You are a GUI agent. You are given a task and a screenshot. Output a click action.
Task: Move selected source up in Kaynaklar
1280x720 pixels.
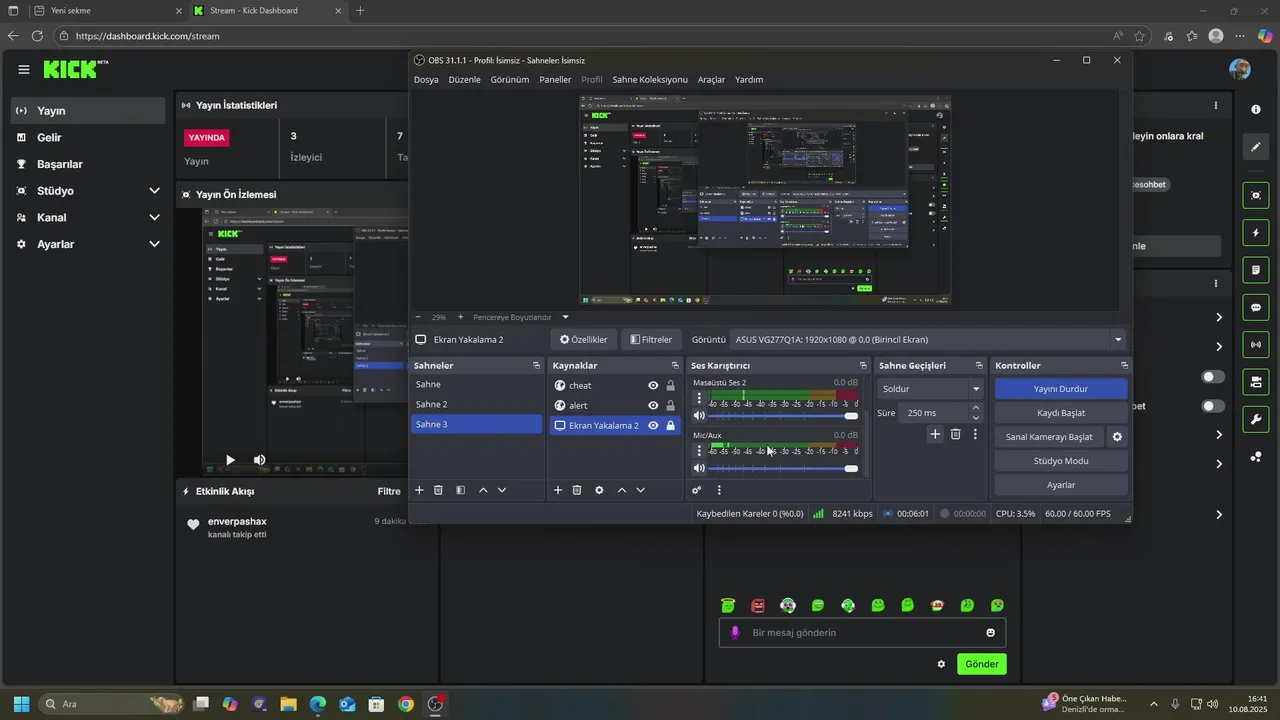pos(622,490)
